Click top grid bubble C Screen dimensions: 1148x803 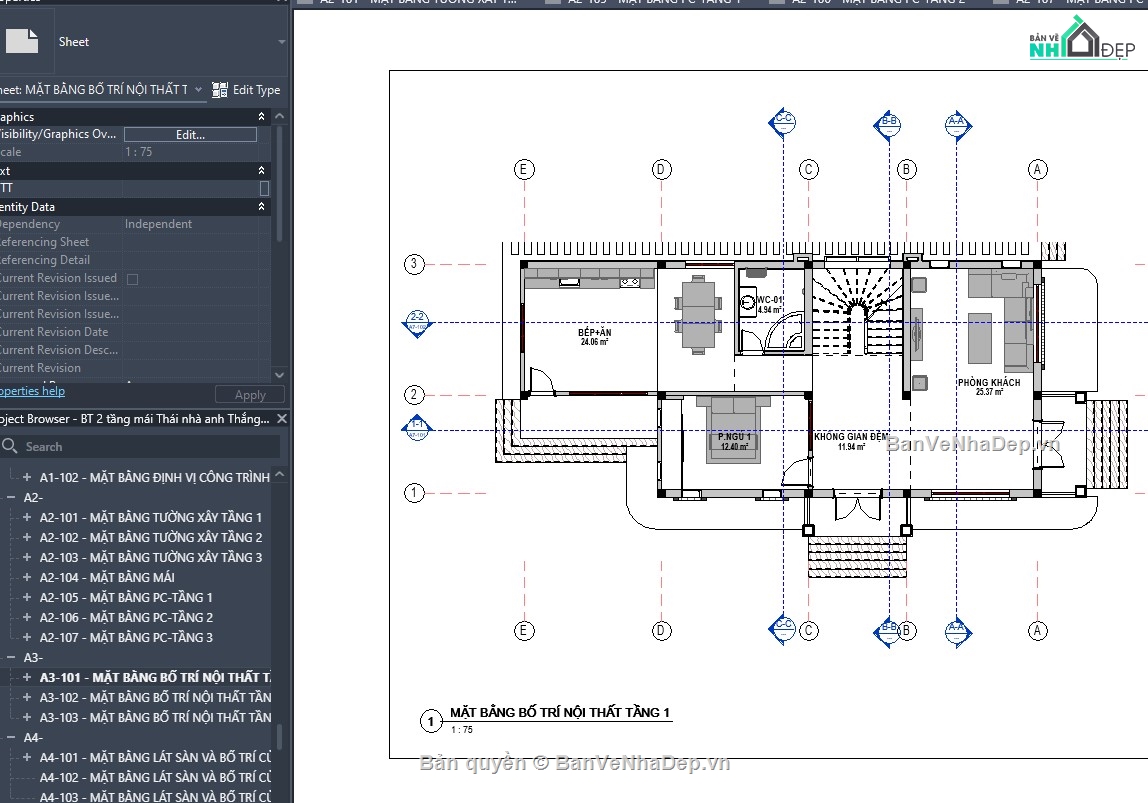click(x=808, y=170)
